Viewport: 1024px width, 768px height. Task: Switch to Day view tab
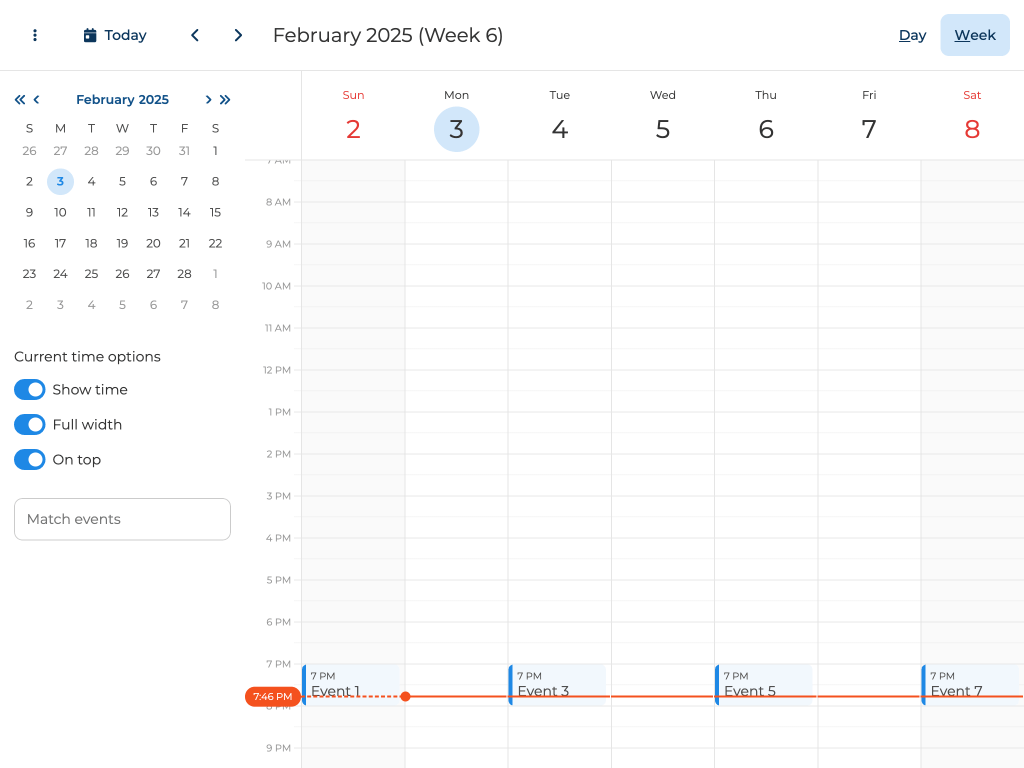[x=912, y=35]
